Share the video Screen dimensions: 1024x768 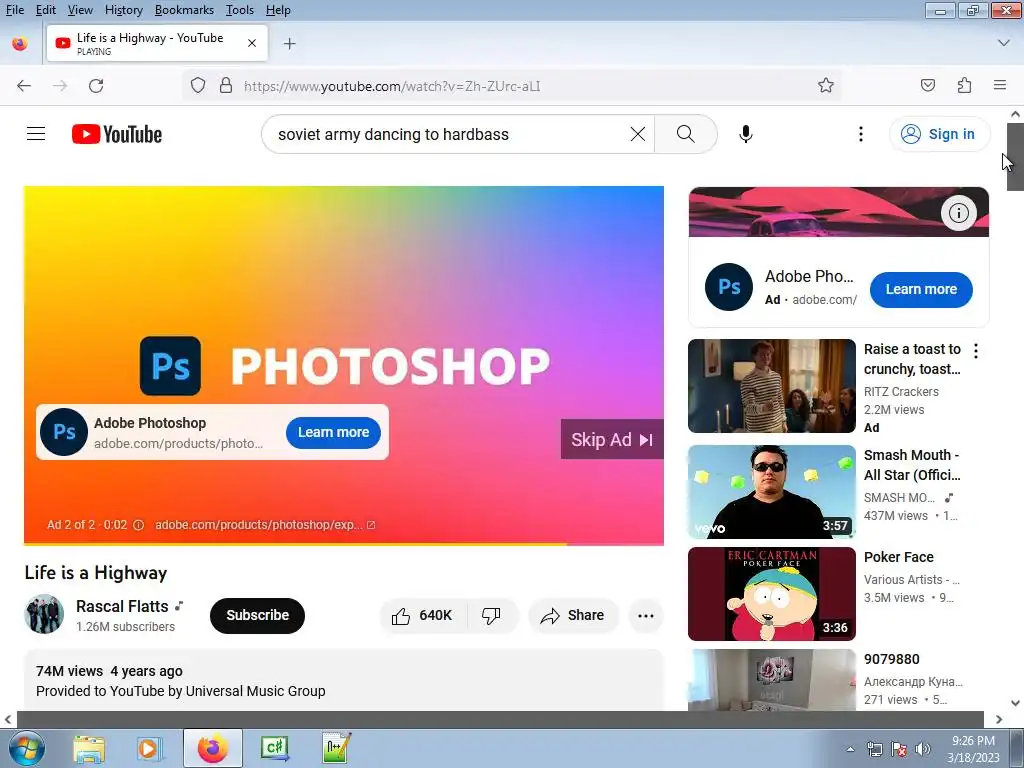[x=573, y=615]
